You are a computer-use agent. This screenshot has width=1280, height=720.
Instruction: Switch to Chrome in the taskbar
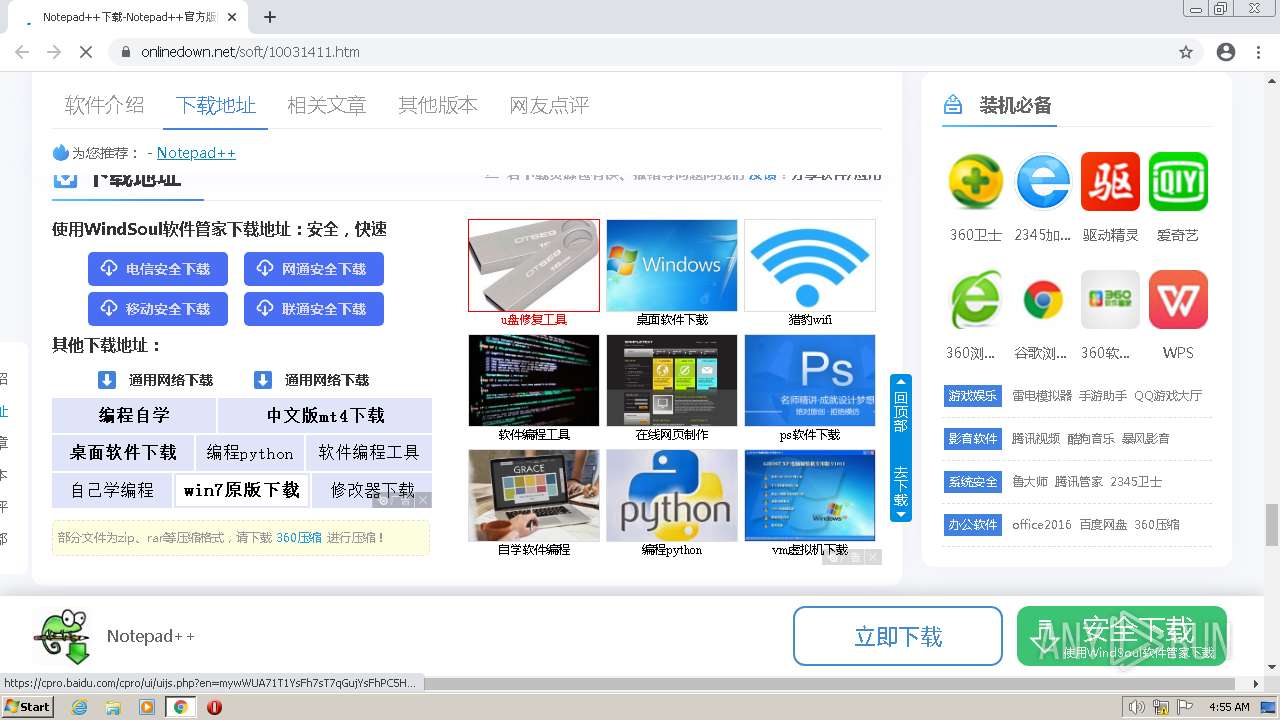[180, 707]
